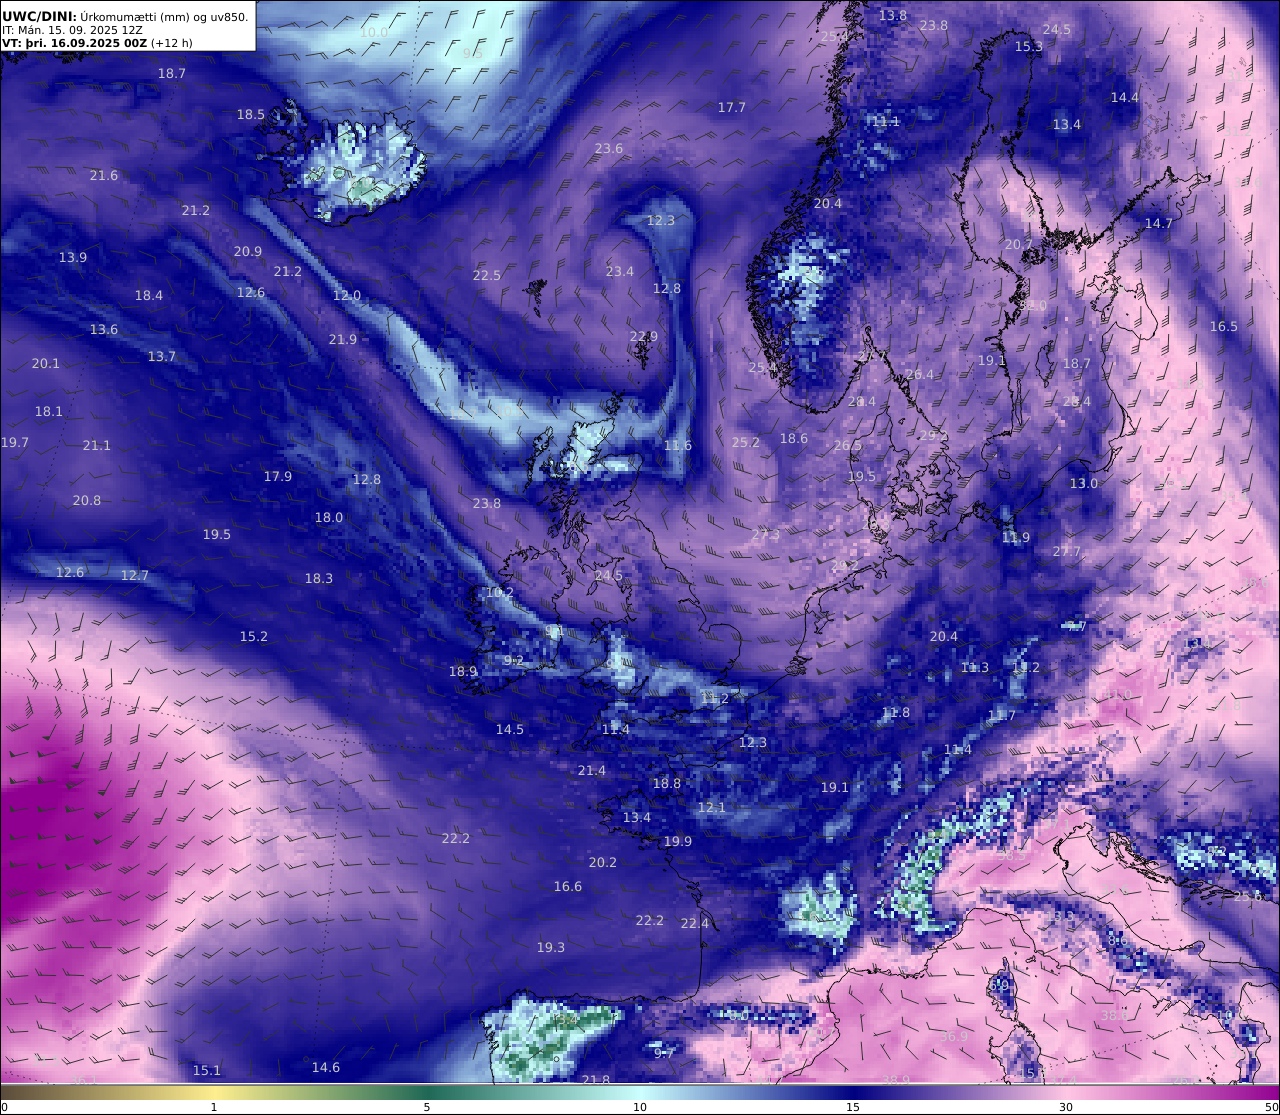
Task: Click the value 12.7 on the map
Action: [135, 576]
